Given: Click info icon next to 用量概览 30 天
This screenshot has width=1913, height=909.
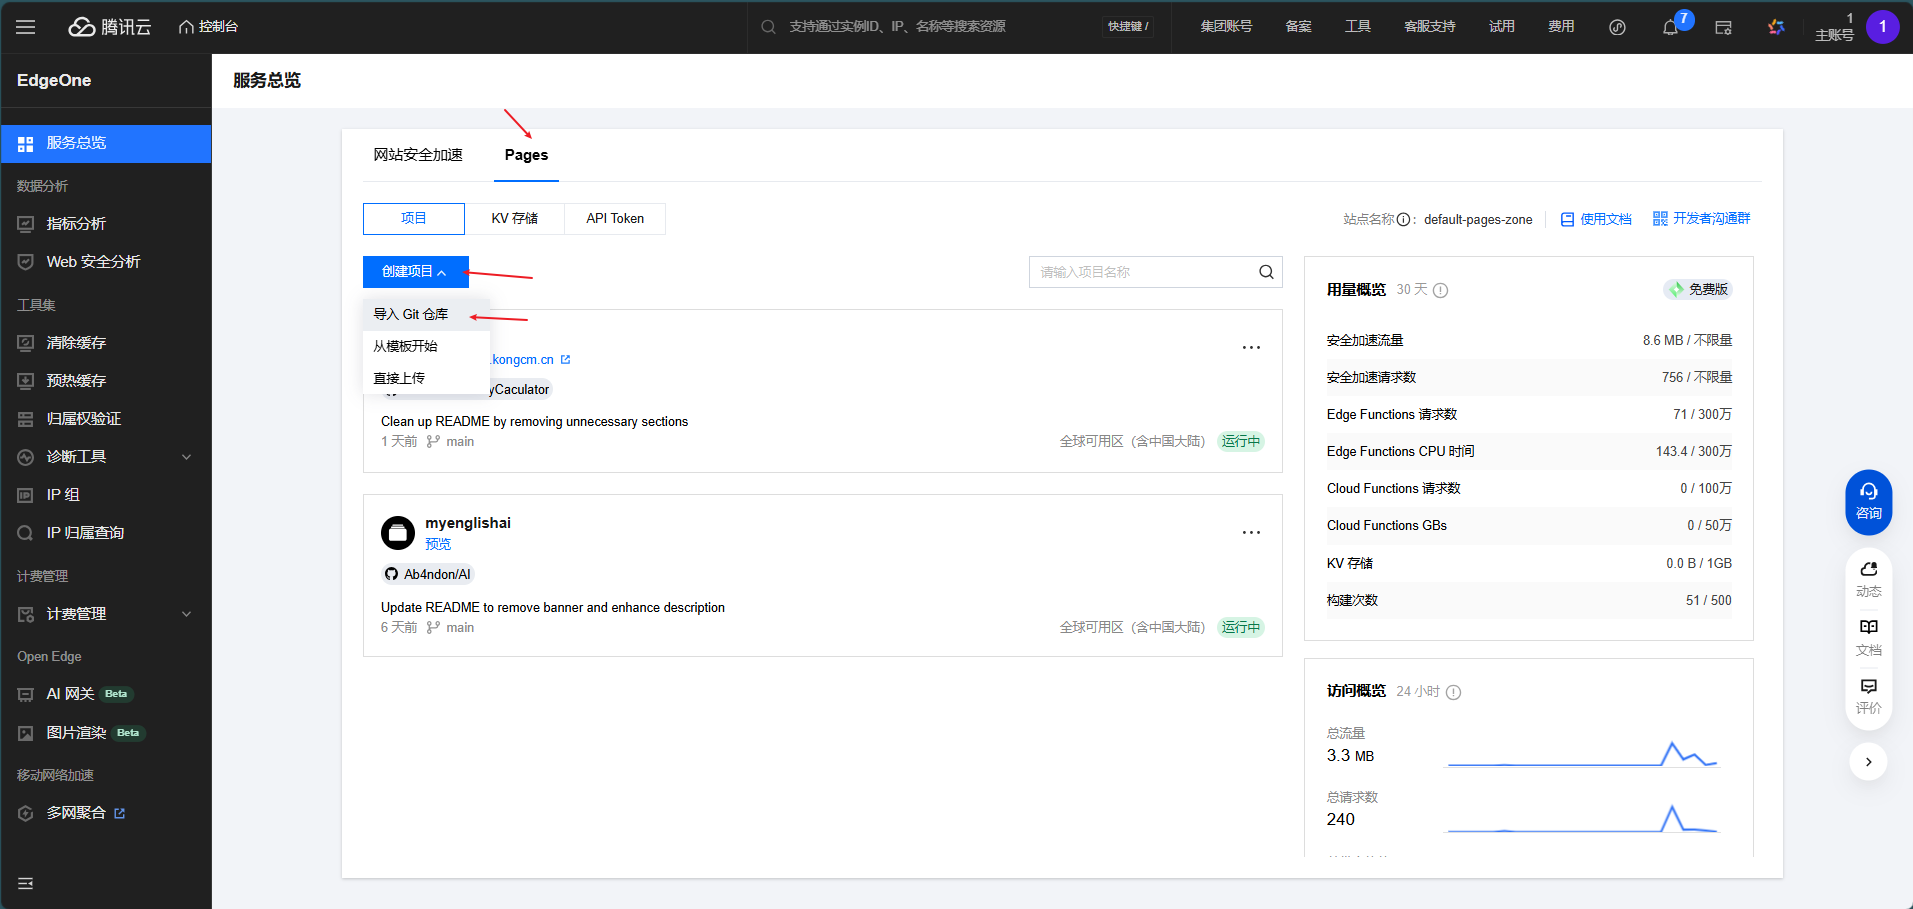Looking at the screenshot, I should tap(1440, 291).
